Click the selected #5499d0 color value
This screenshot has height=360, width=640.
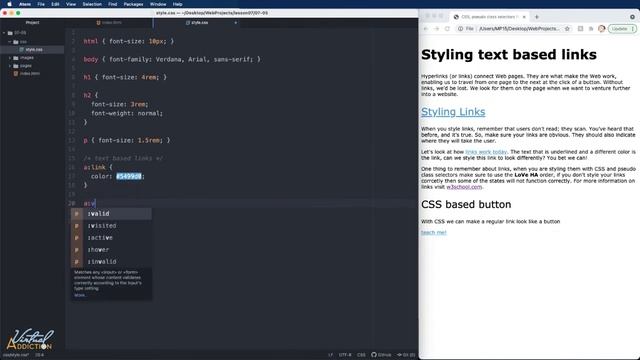click(x=129, y=176)
